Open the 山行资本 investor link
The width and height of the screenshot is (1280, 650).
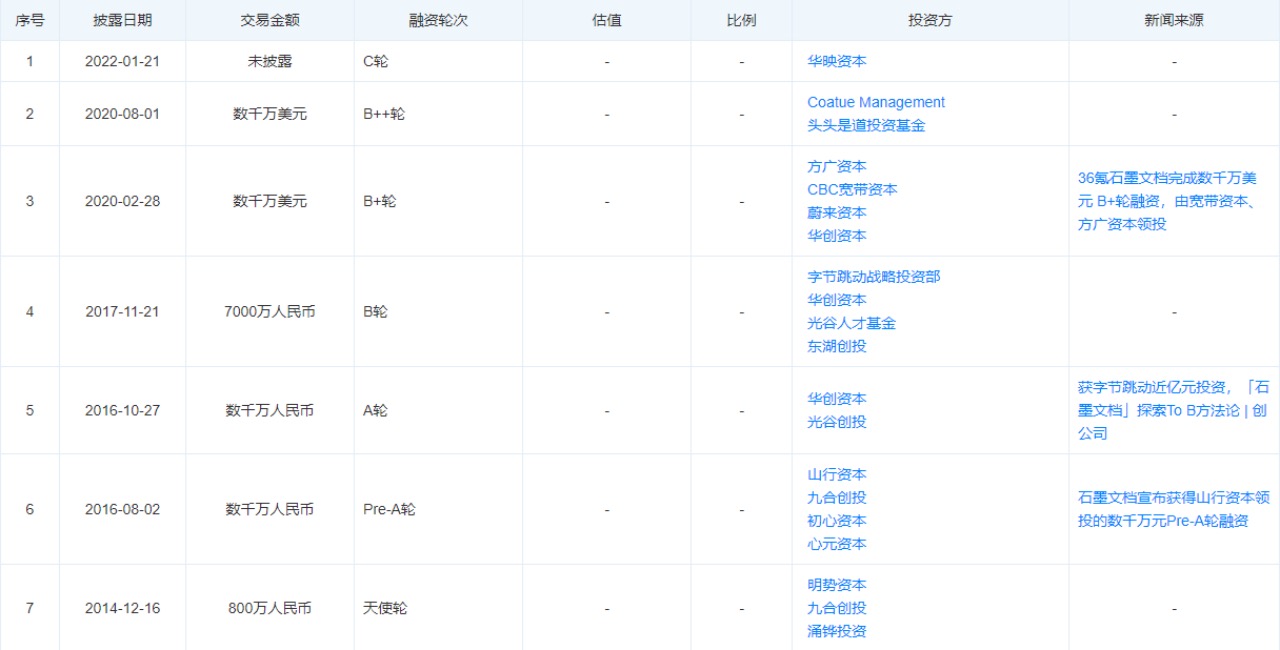837,474
